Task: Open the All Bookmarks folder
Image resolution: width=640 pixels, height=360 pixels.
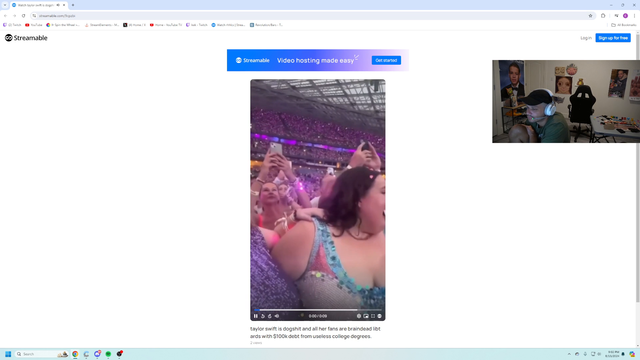Action: pyautogui.click(x=623, y=25)
